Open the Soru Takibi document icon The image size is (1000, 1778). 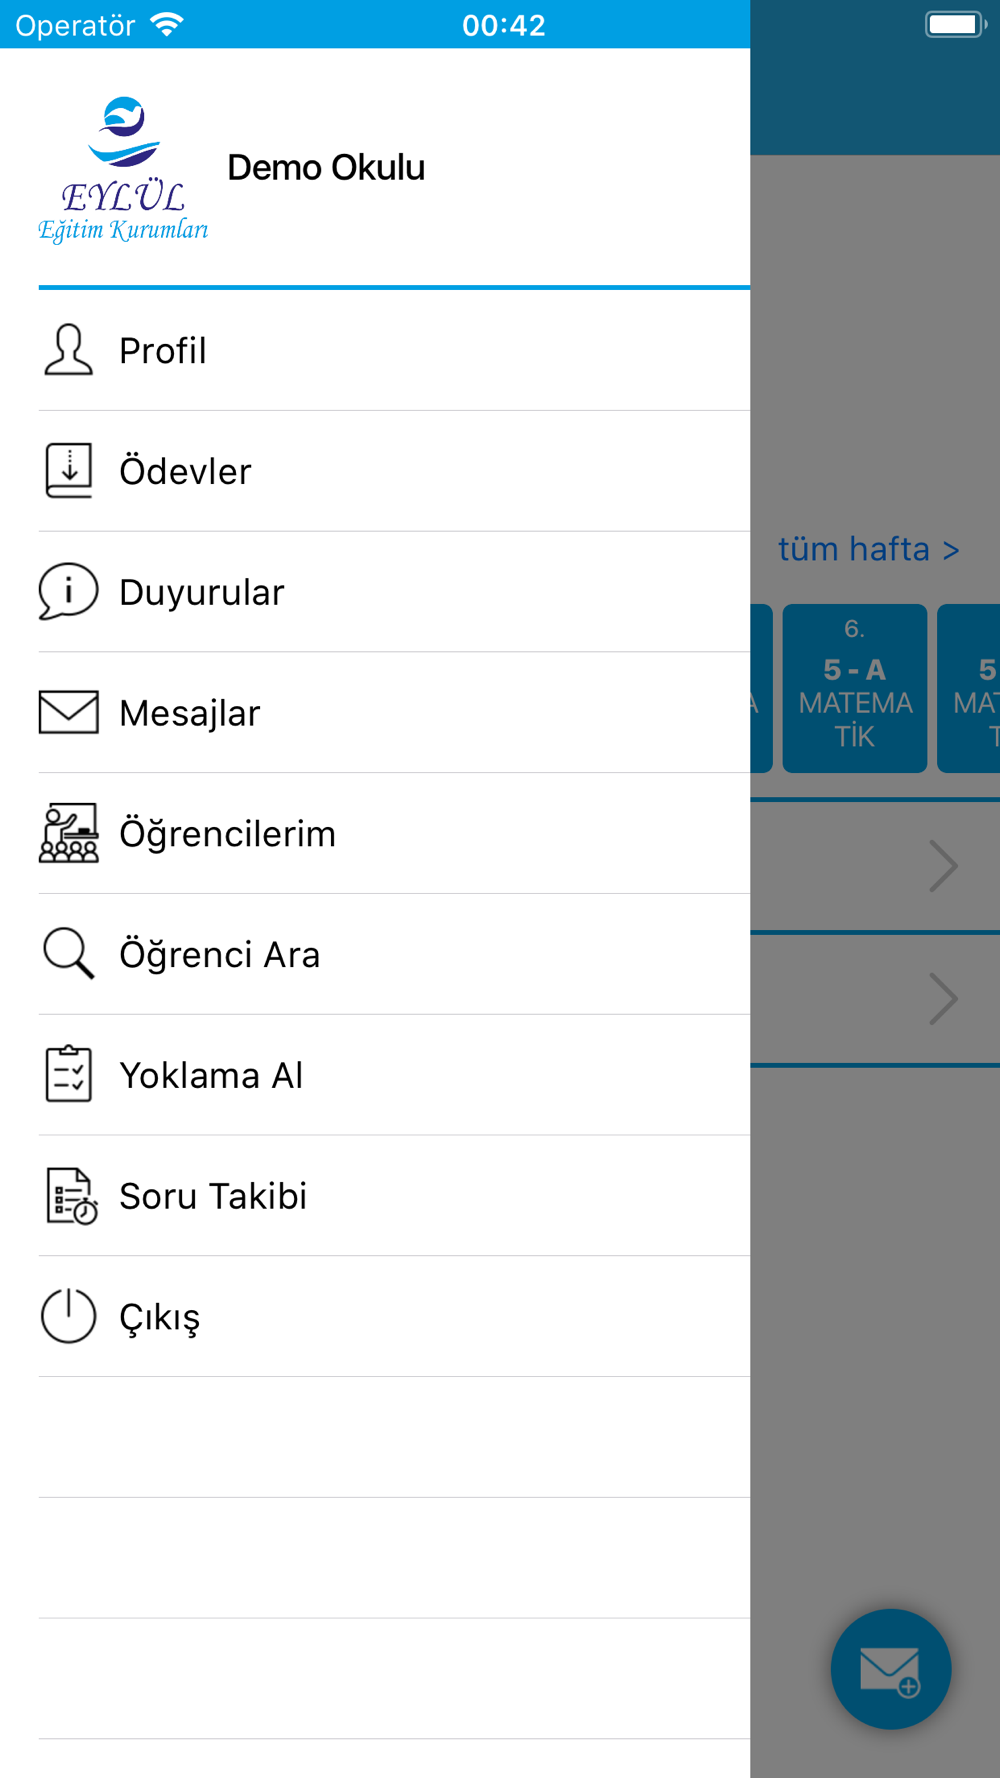(x=70, y=1196)
